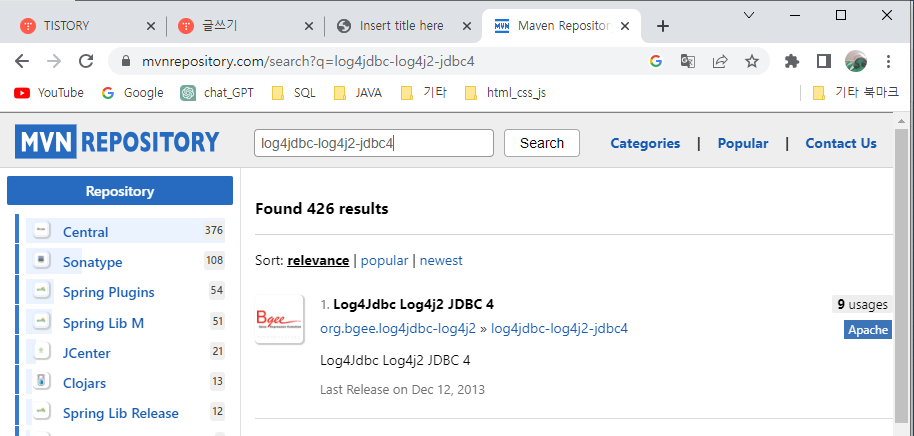Open Log4Jdbc Log4j2 JDBC 4 result title
The height and width of the screenshot is (436, 914).
coord(413,304)
